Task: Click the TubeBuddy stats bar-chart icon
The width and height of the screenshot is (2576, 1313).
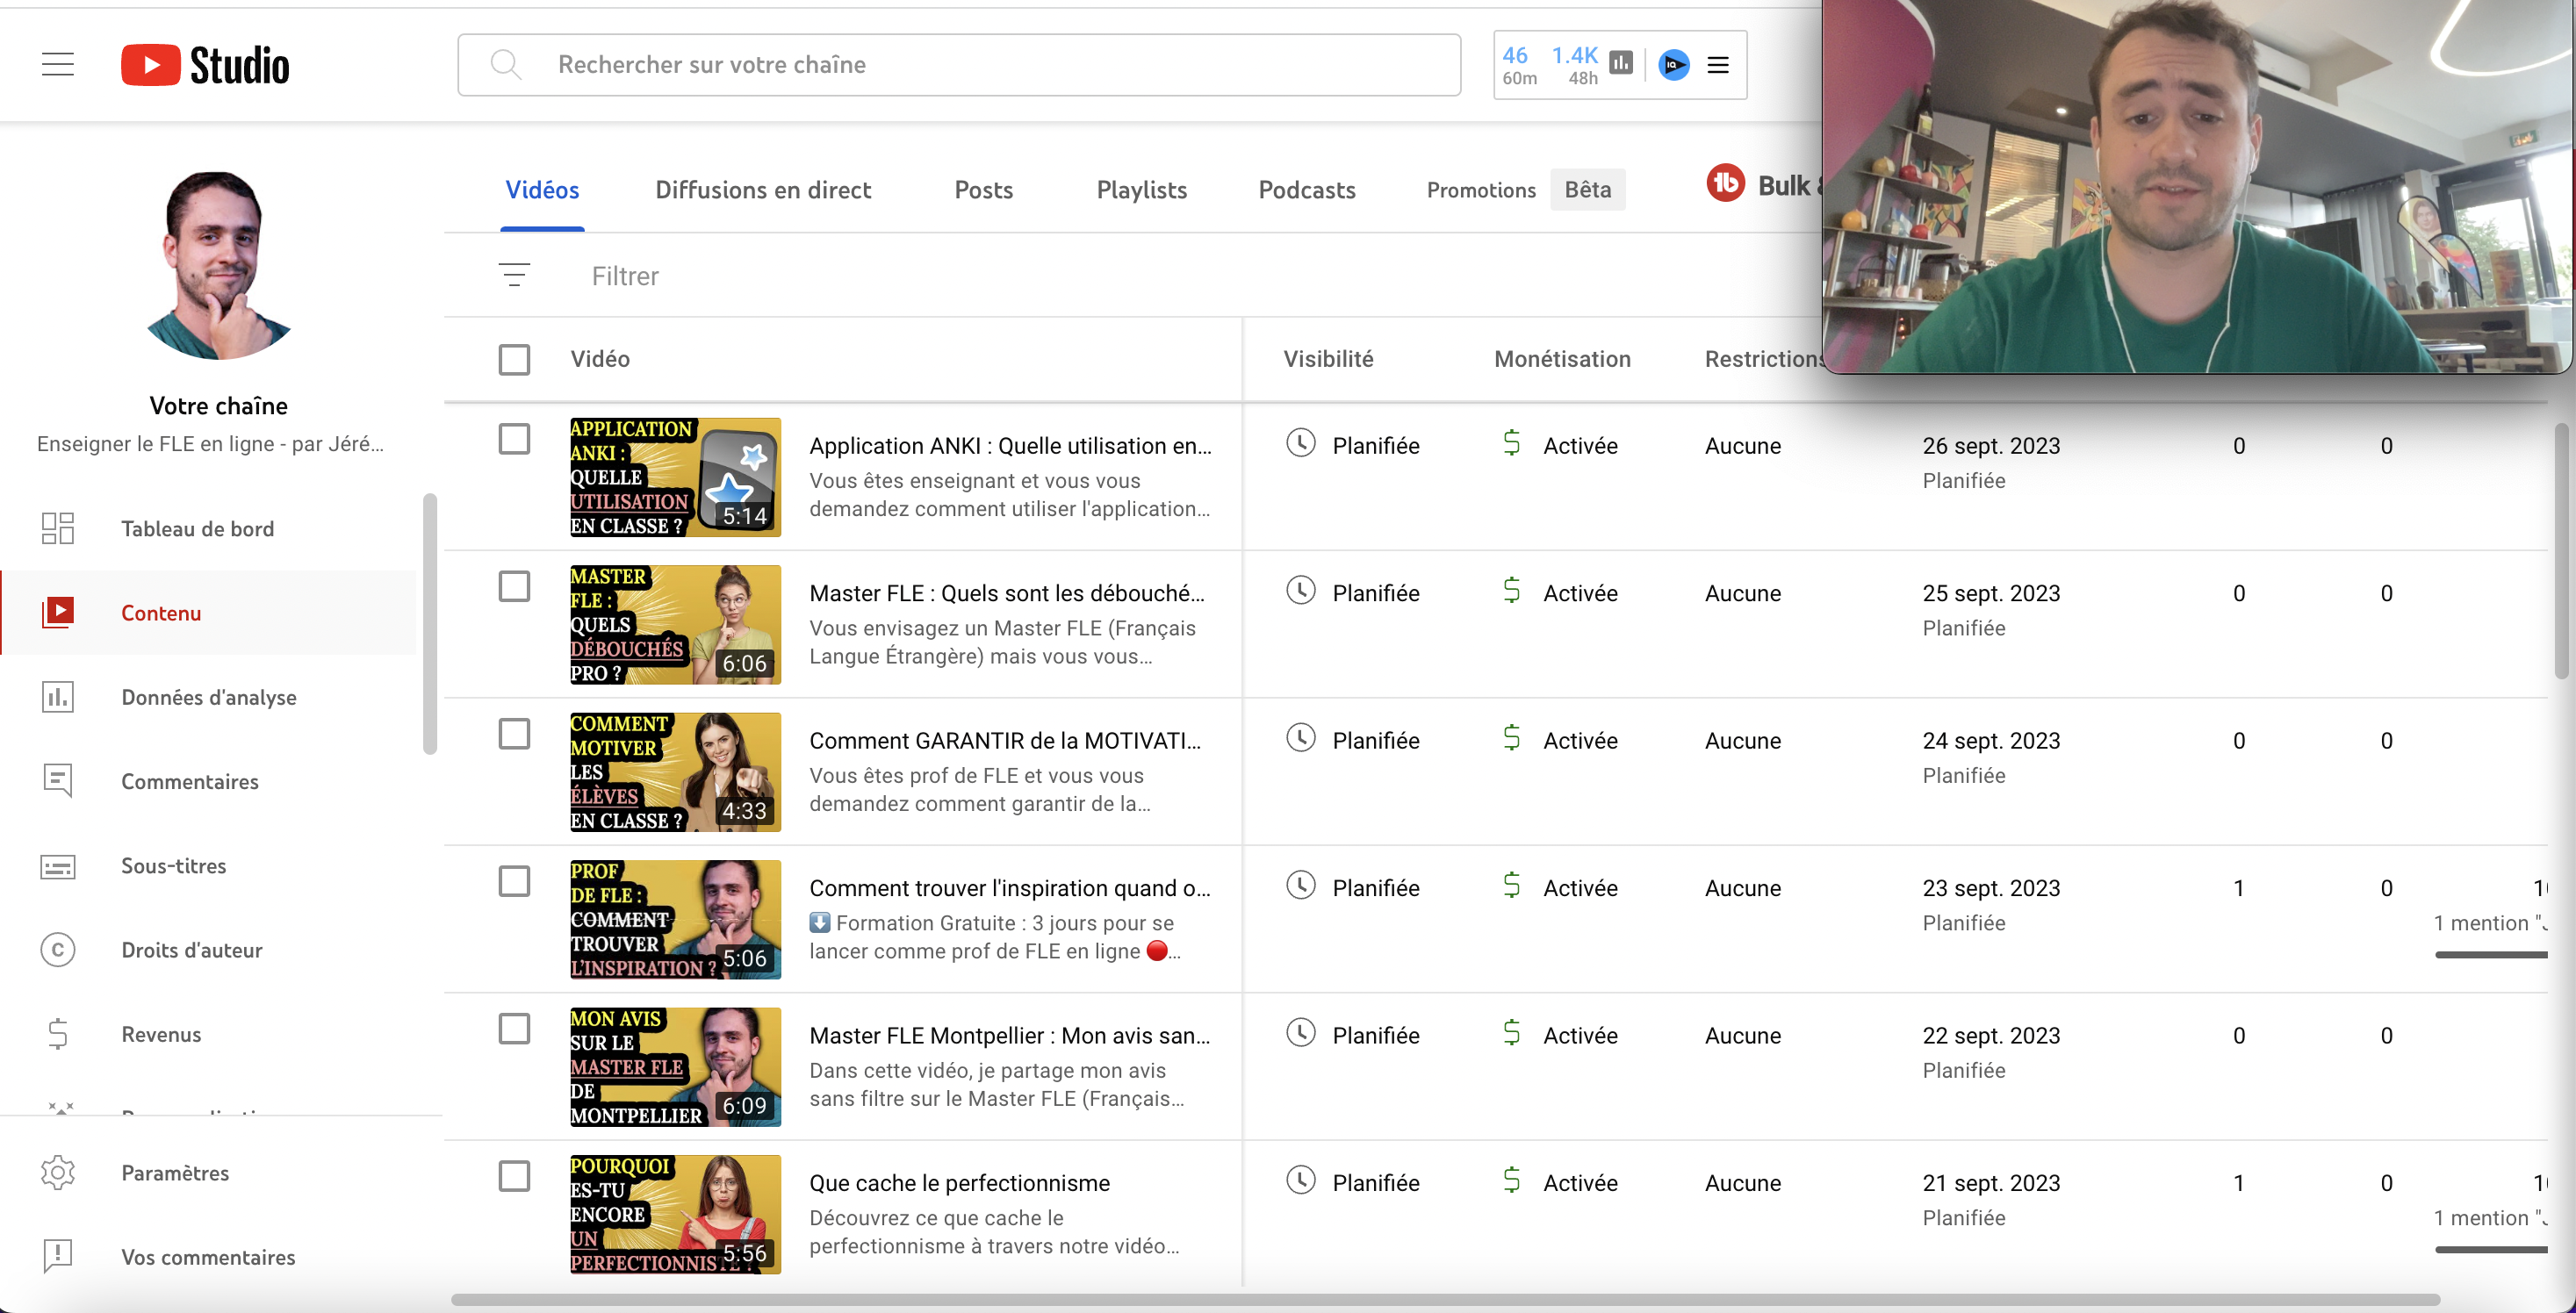Action: (1621, 64)
